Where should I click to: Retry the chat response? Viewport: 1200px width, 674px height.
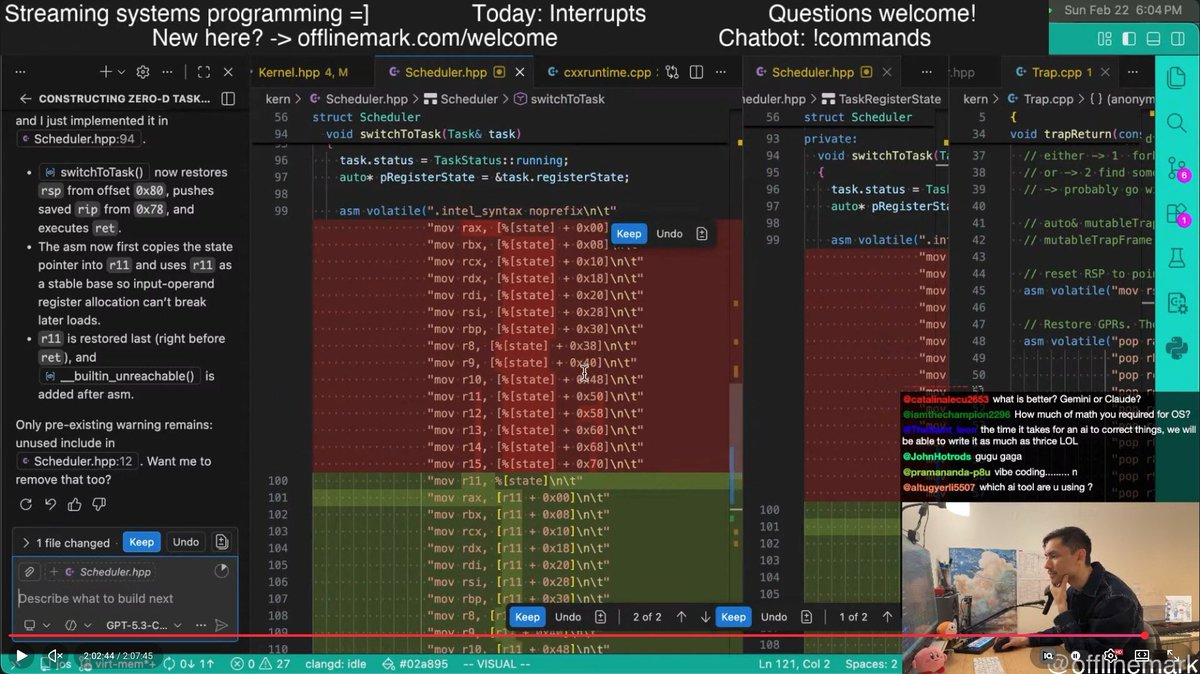click(25, 505)
